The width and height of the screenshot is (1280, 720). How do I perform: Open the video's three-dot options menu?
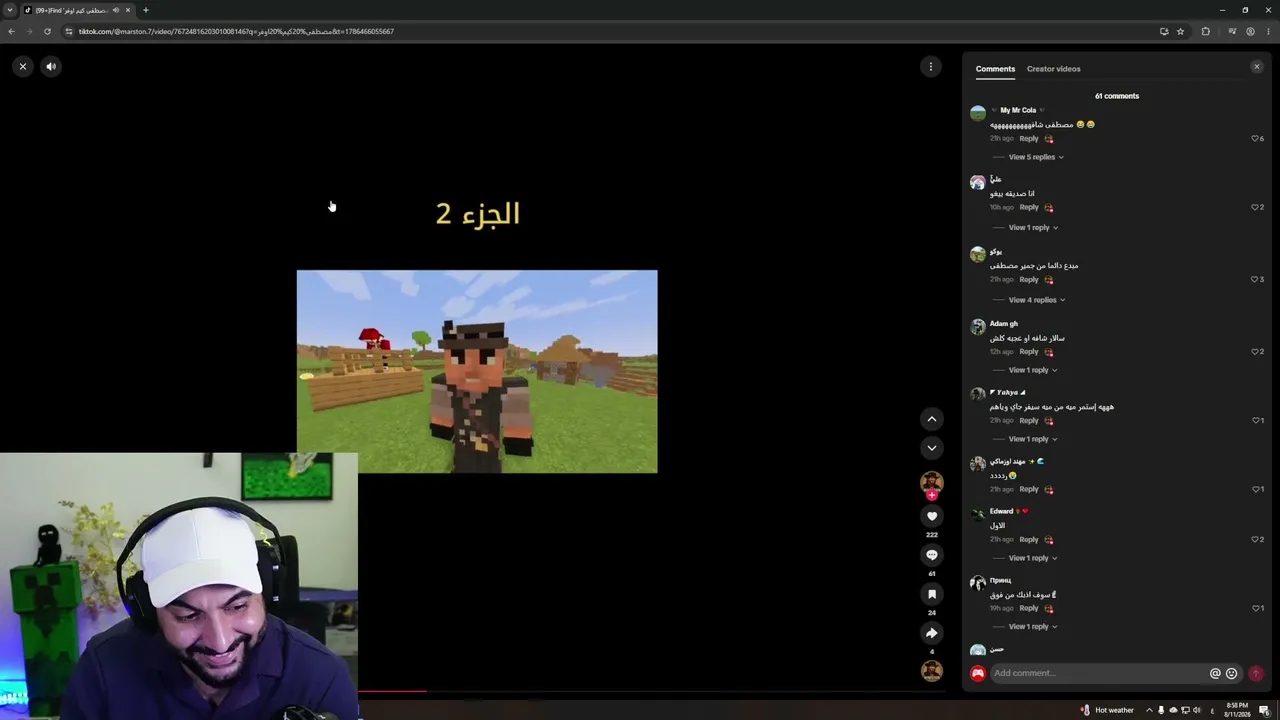pyautogui.click(x=931, y=67)
